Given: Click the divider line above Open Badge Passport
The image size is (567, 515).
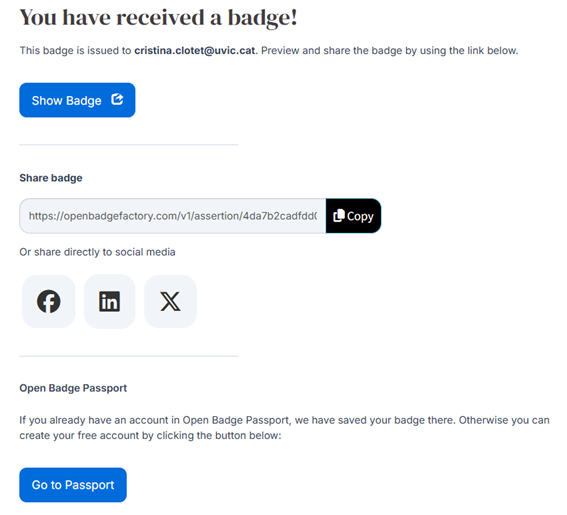Looking at the screenshot, I should point(129,356).
